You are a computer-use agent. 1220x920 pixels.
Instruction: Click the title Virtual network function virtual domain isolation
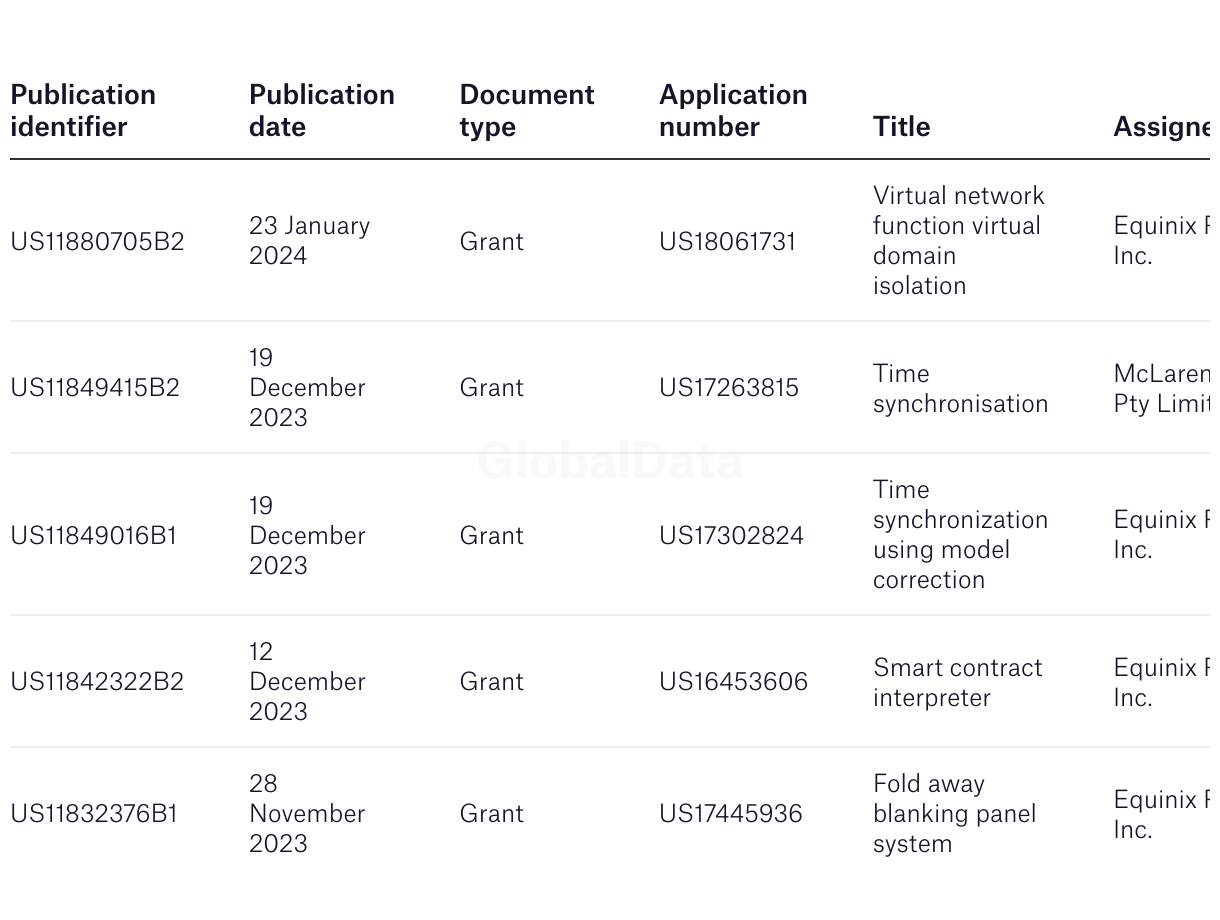[x=959, y=240]
